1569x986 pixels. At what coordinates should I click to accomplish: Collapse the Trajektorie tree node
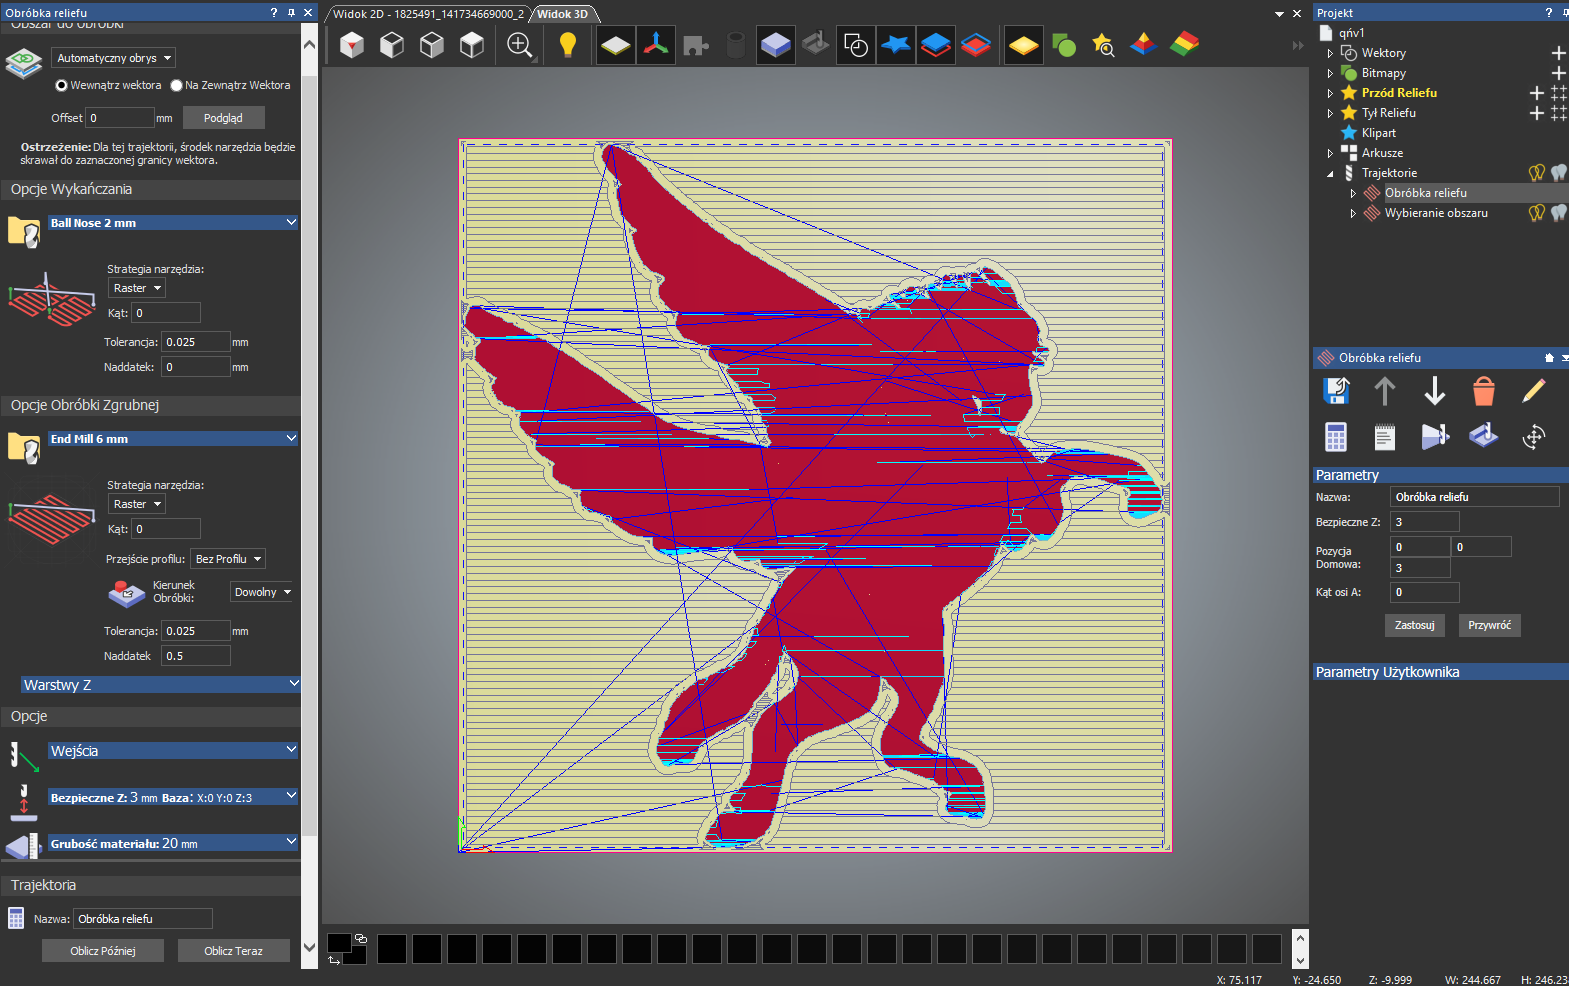coord(1330,173)
